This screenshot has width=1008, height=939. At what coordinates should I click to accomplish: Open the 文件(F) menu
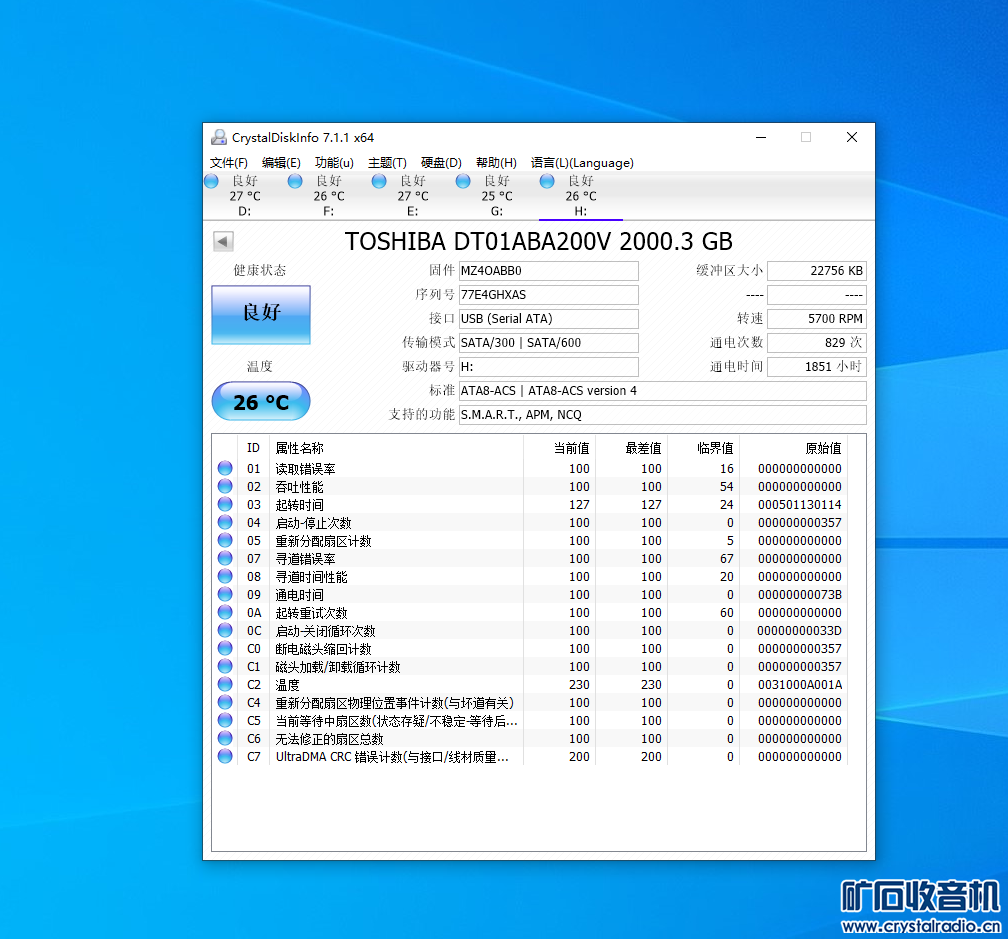[x=229, y=163]
